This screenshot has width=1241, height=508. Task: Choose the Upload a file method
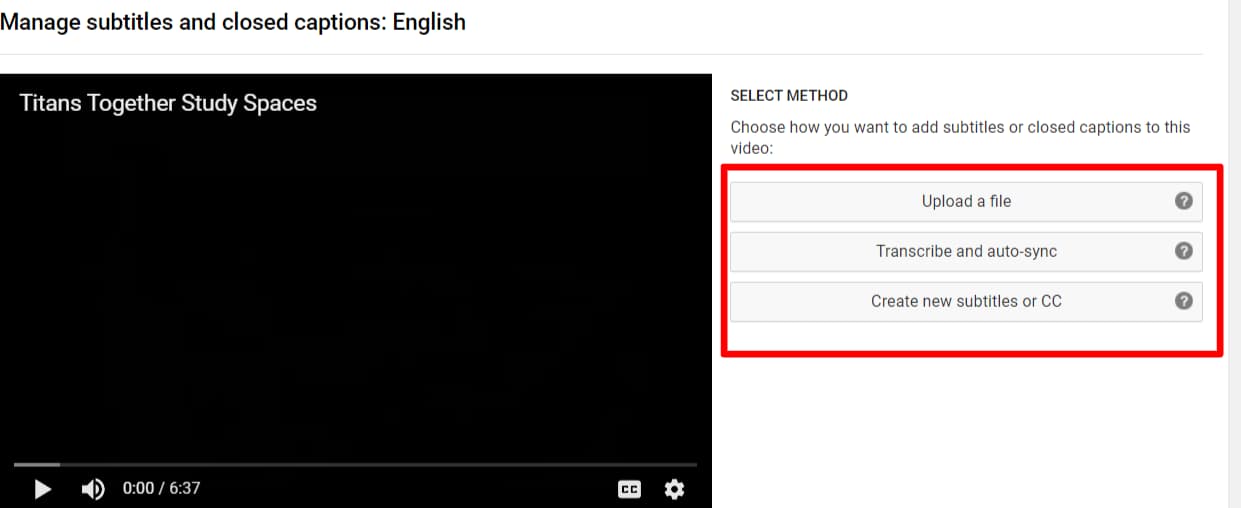(x=966, y=201)
